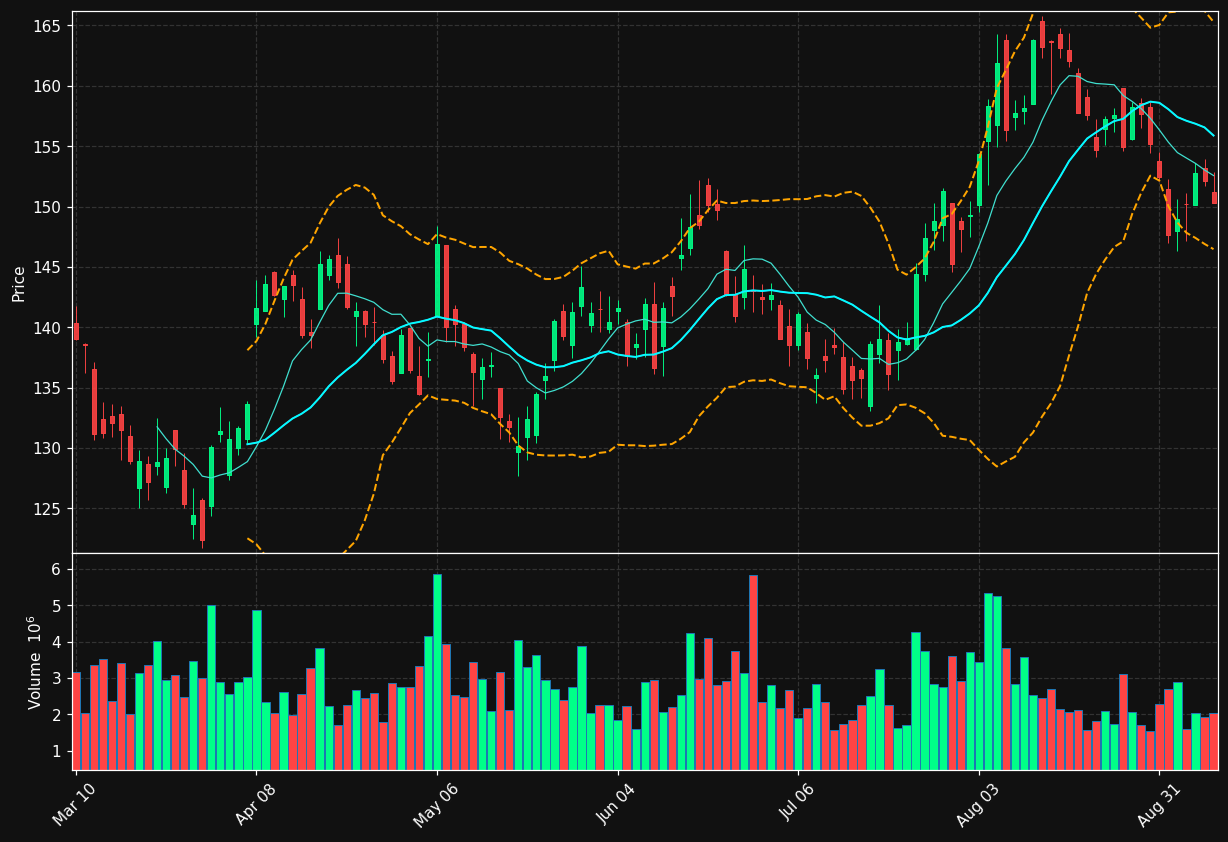Click the volume axis tick "6"
This screenshot has width=1228, height=842.
(x=56, y=569)
